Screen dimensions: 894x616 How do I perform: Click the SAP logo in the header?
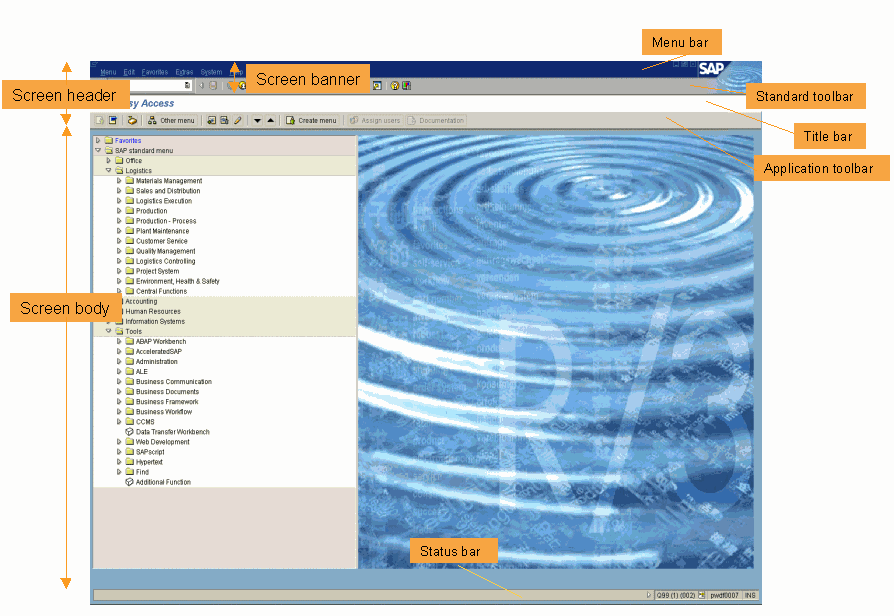[x=711, y=69]
